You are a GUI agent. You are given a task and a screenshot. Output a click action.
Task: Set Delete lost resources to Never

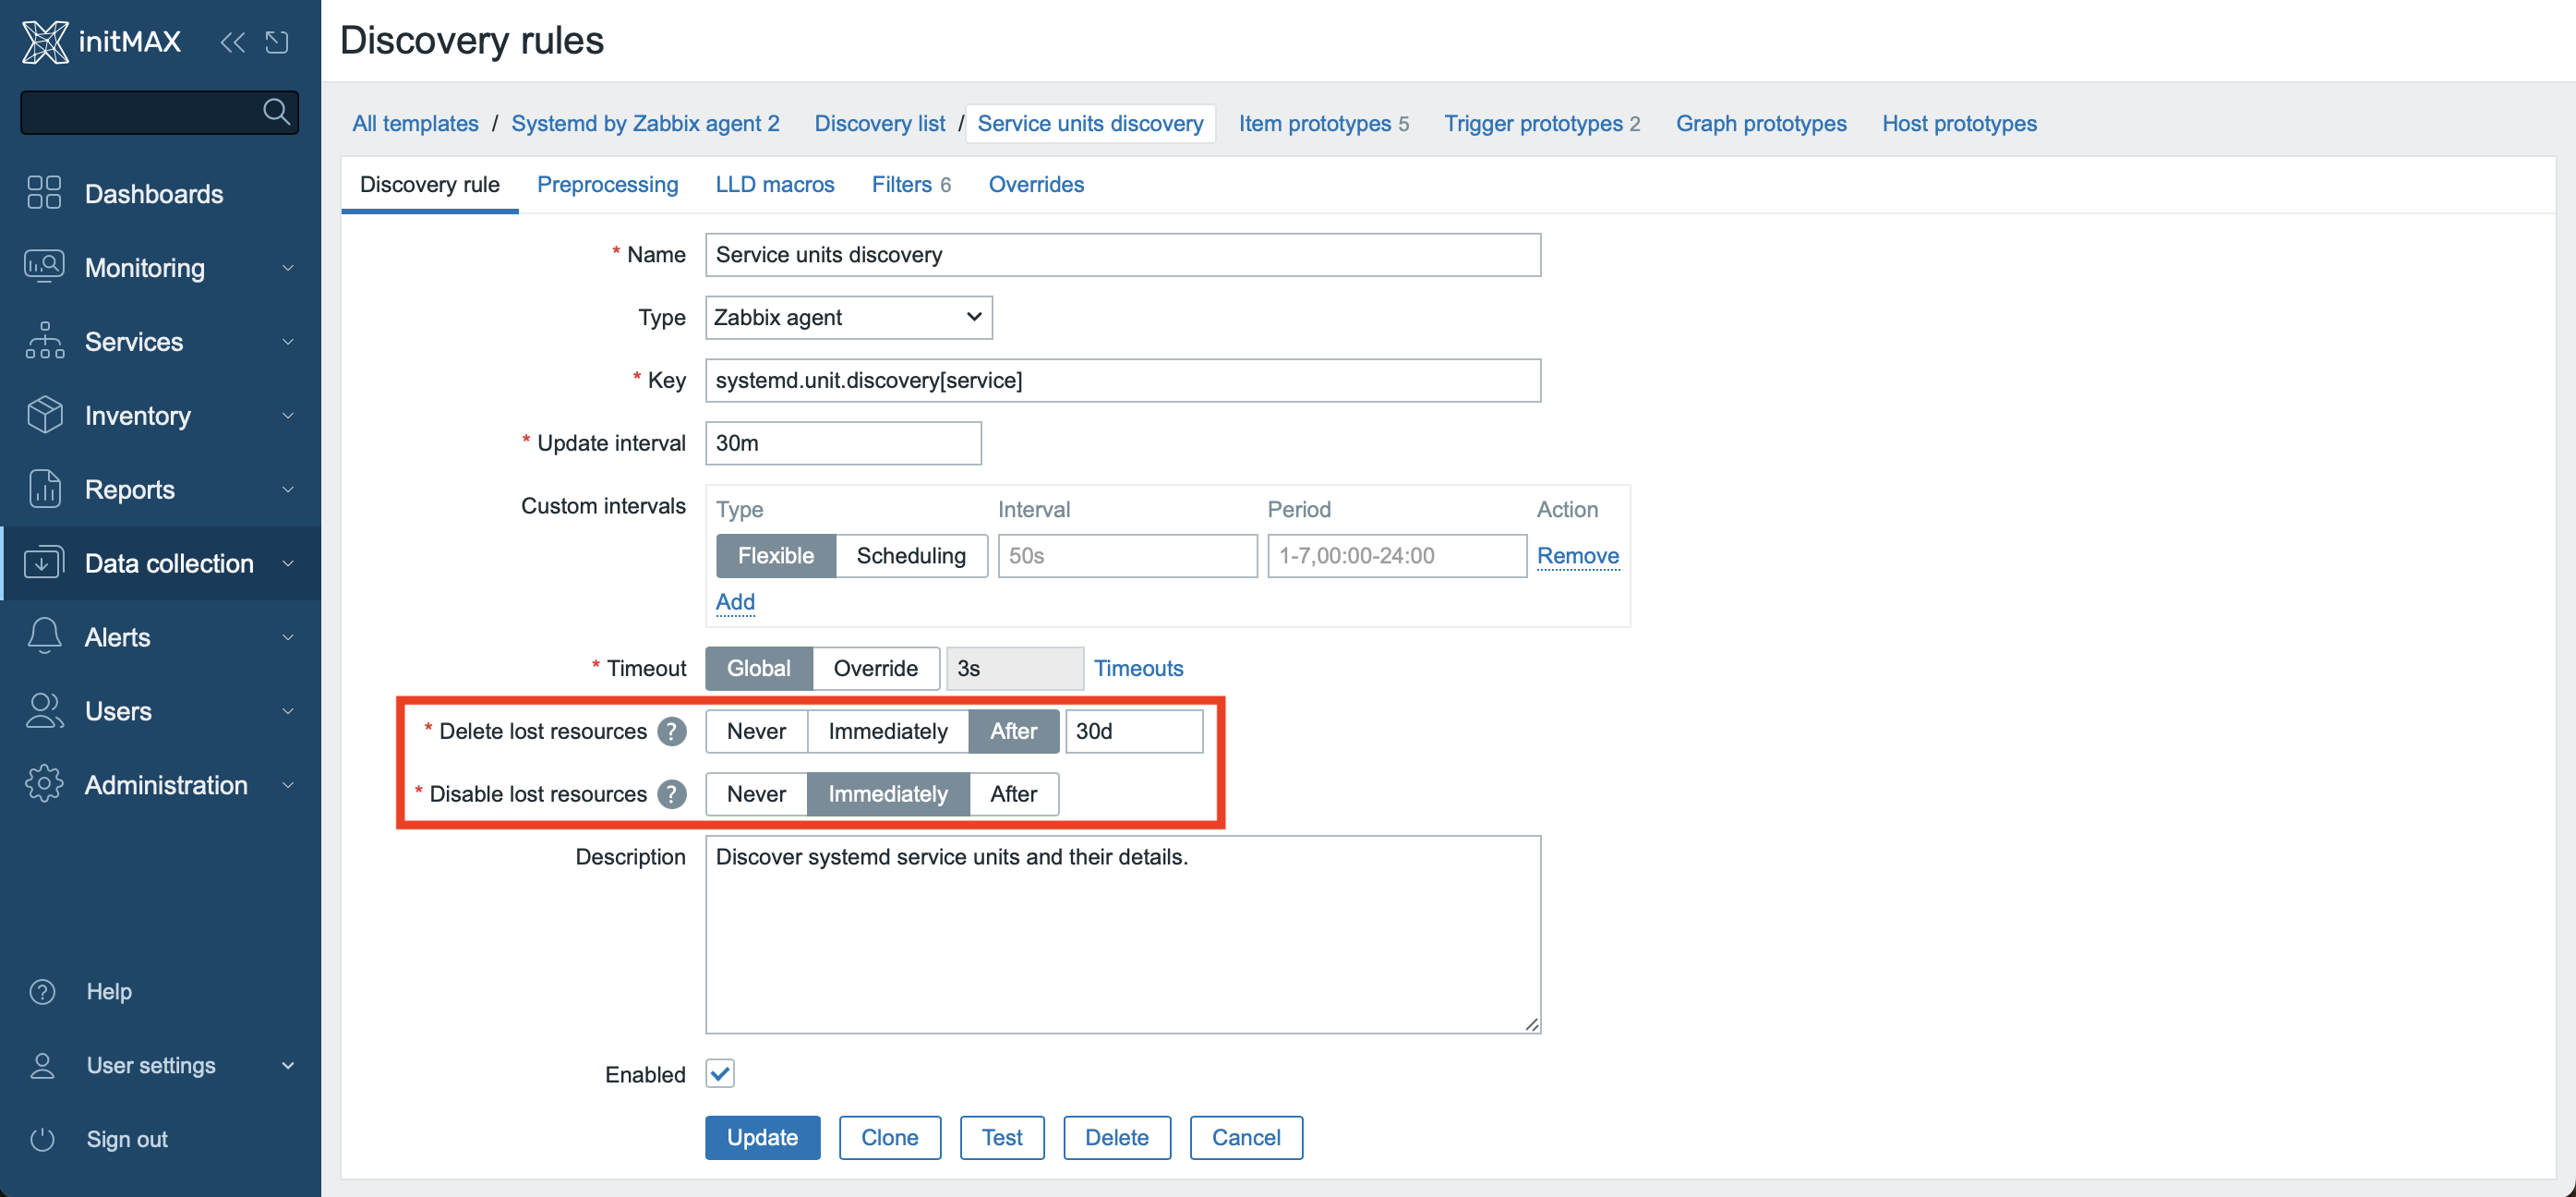[756, 731]
